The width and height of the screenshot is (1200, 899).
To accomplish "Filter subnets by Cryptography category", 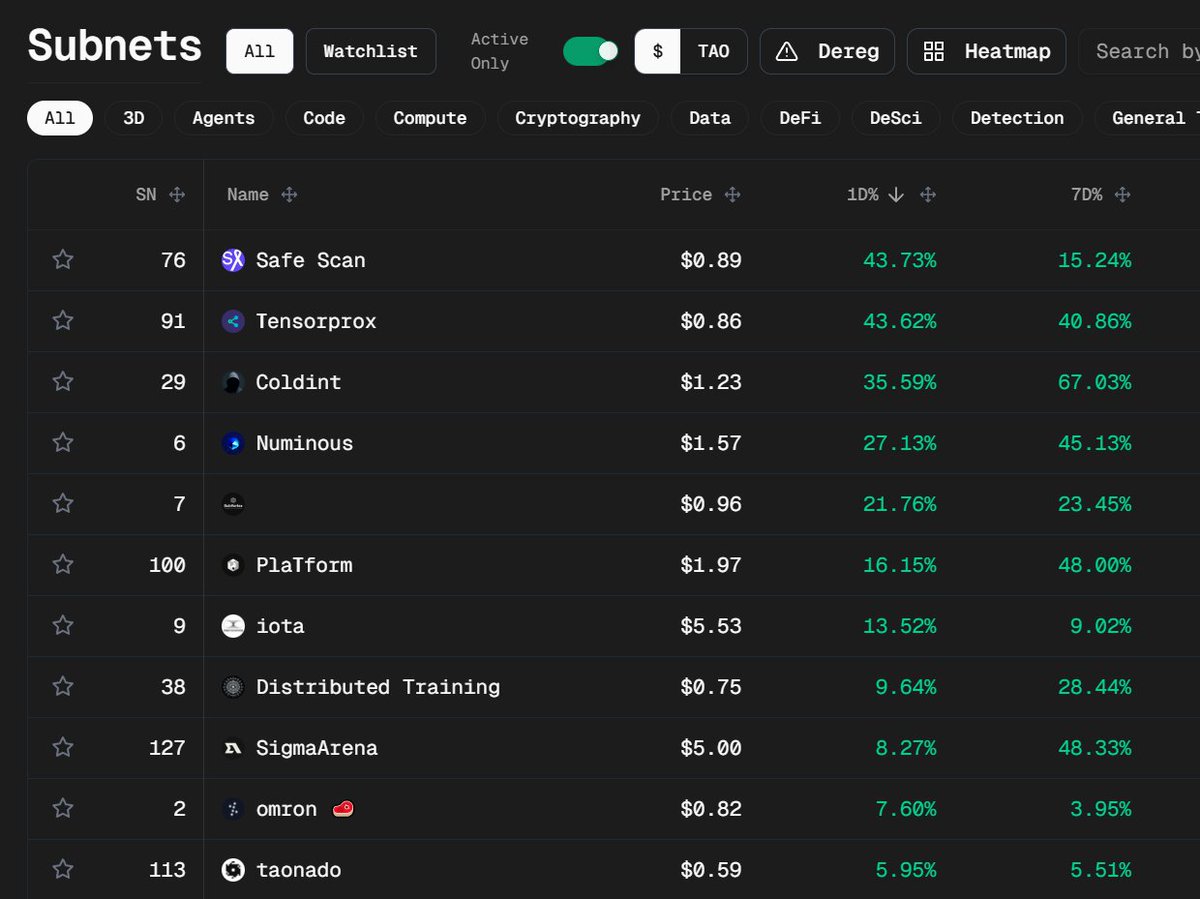I will pos(578,118).
